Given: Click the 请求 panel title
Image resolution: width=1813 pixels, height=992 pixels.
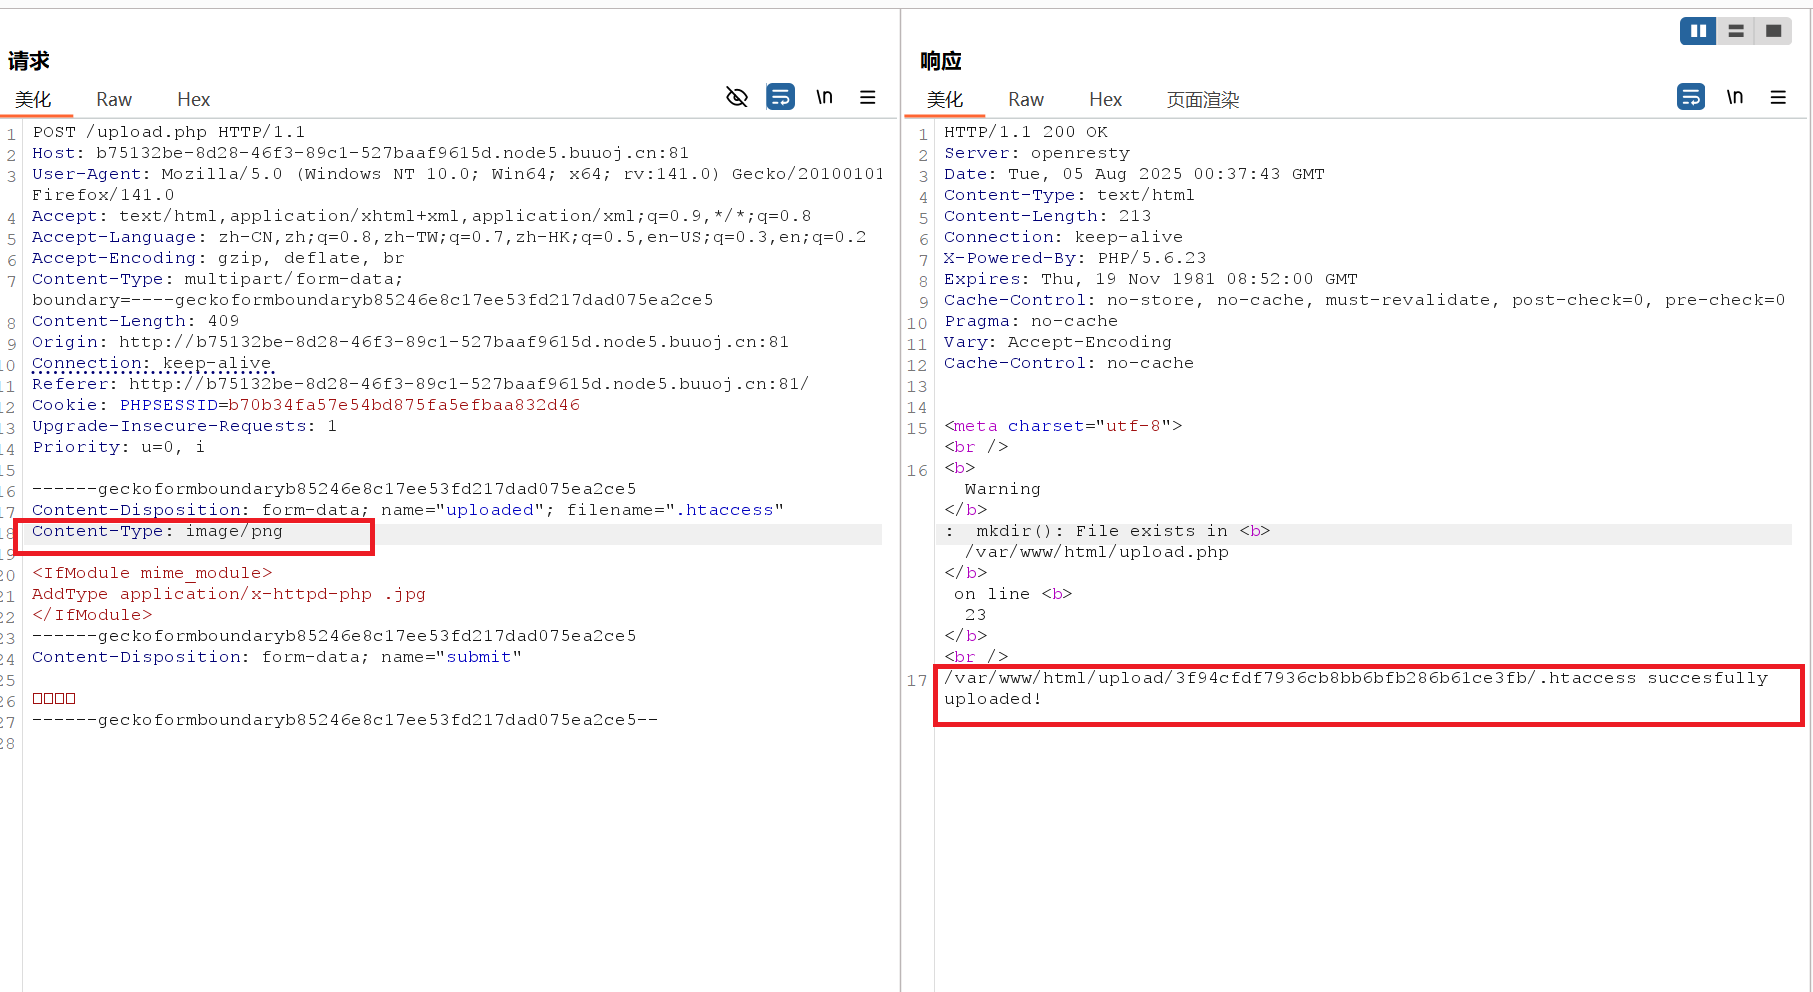Looking at the screenshot, I should pyautogui.click(x=29, y=61).
